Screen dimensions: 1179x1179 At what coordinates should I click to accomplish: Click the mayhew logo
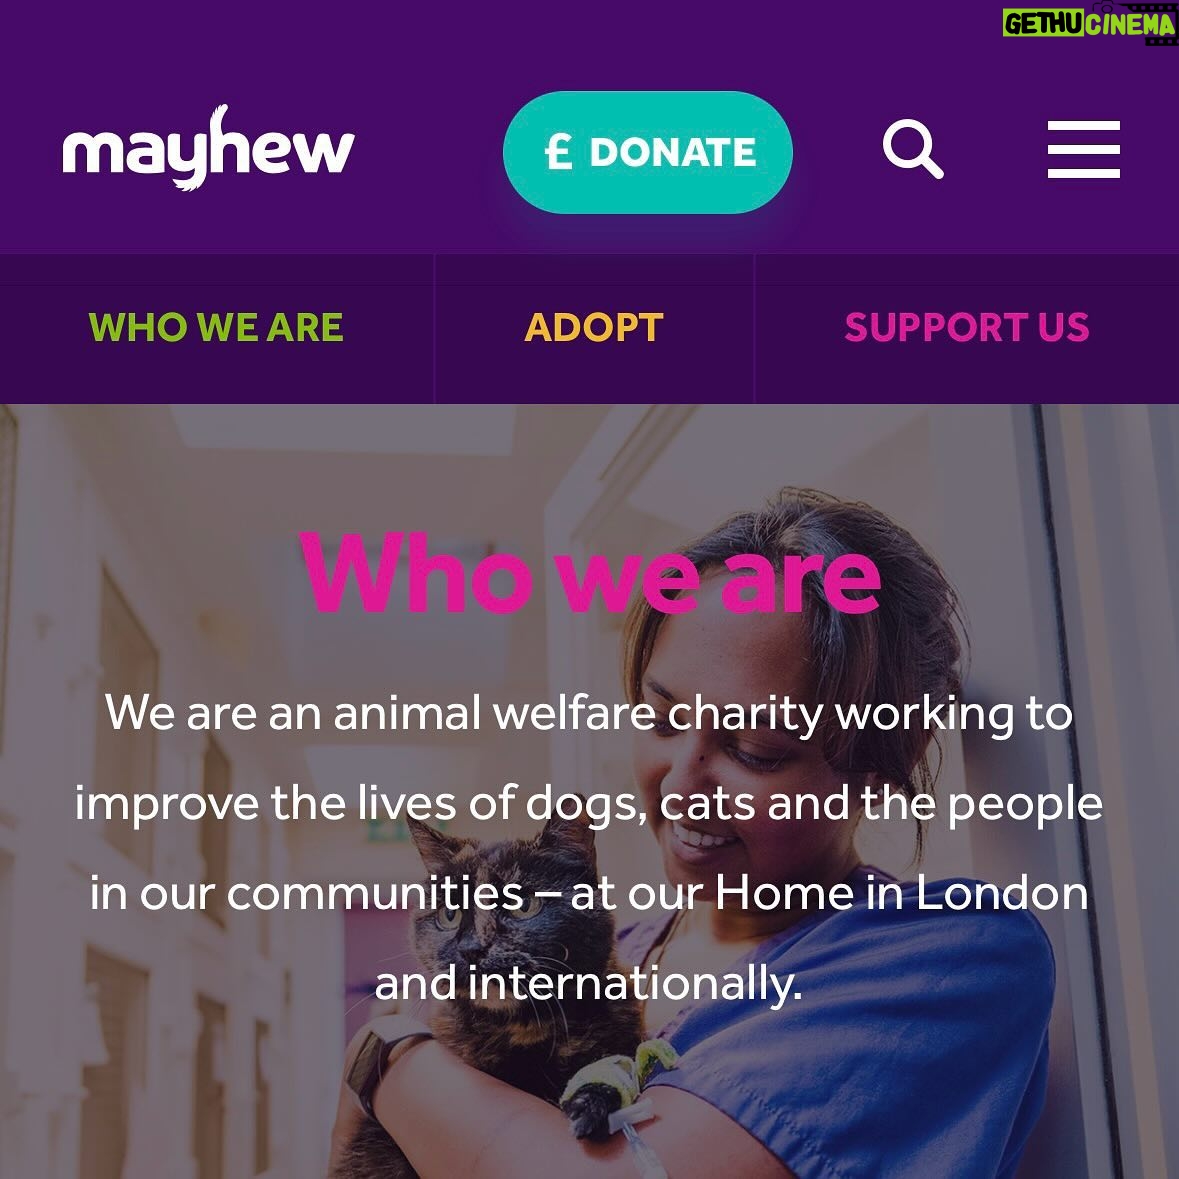pos(208,147)
